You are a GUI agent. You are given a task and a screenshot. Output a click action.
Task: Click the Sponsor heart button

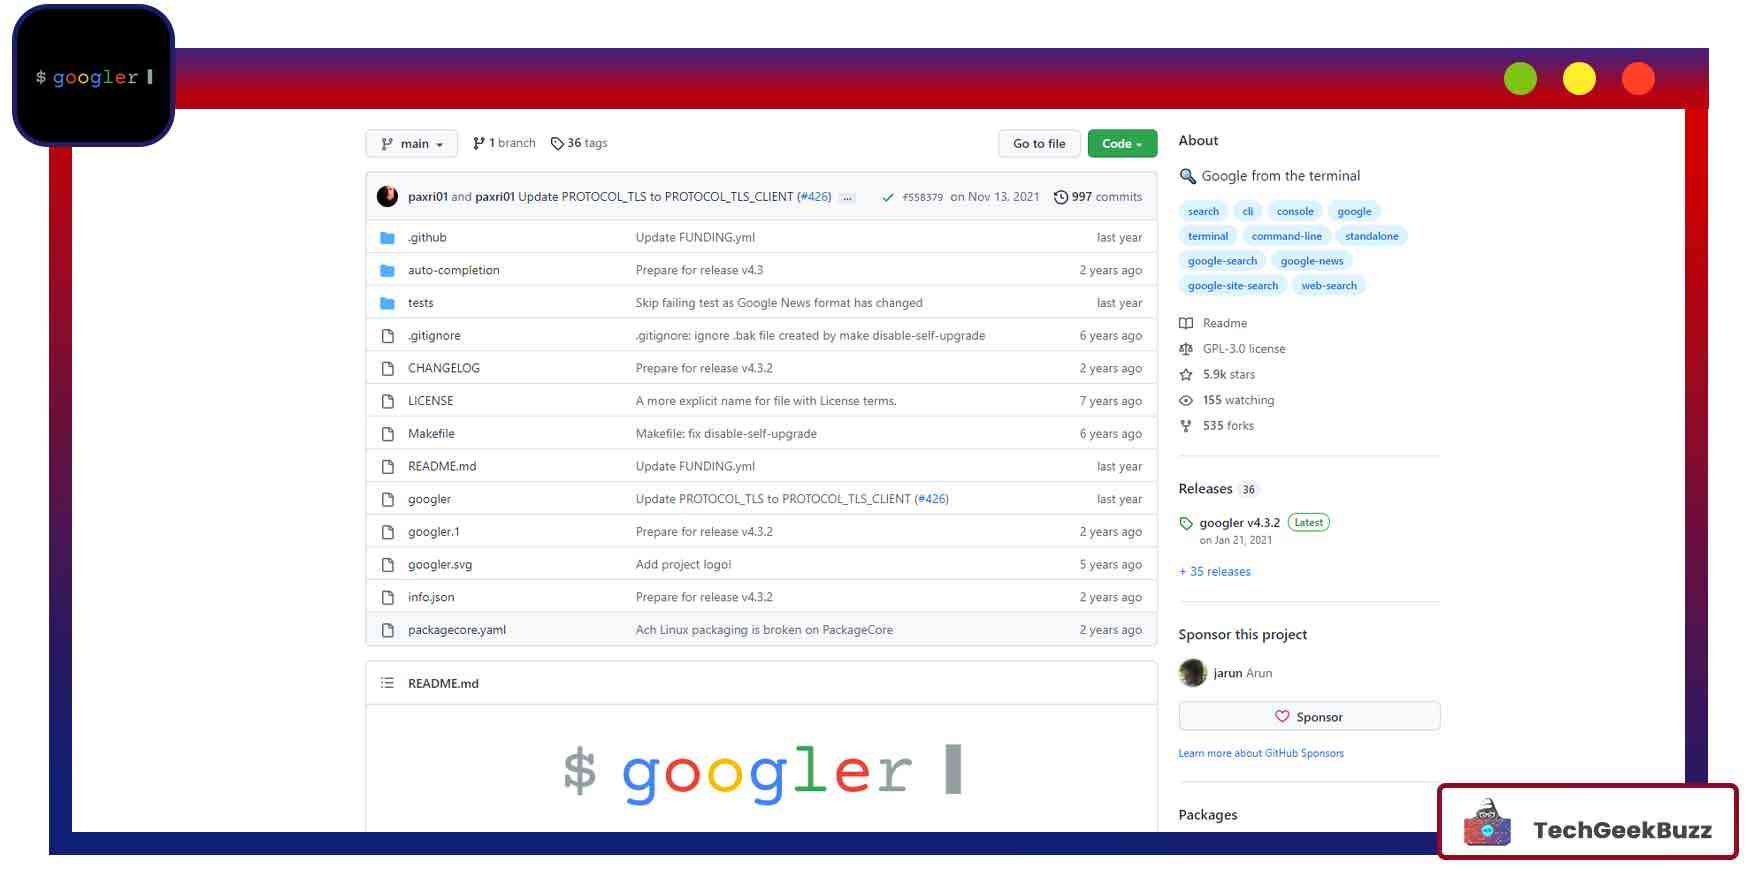[1308, 717]
